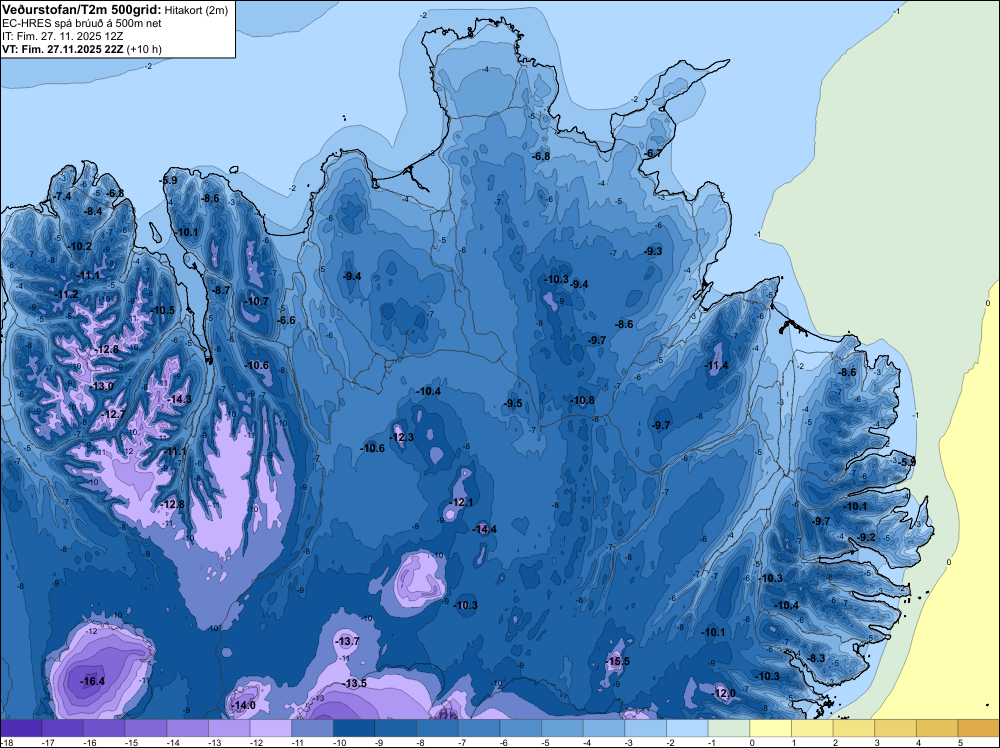Select the Hitakort (2m) header text

(196, 10)
